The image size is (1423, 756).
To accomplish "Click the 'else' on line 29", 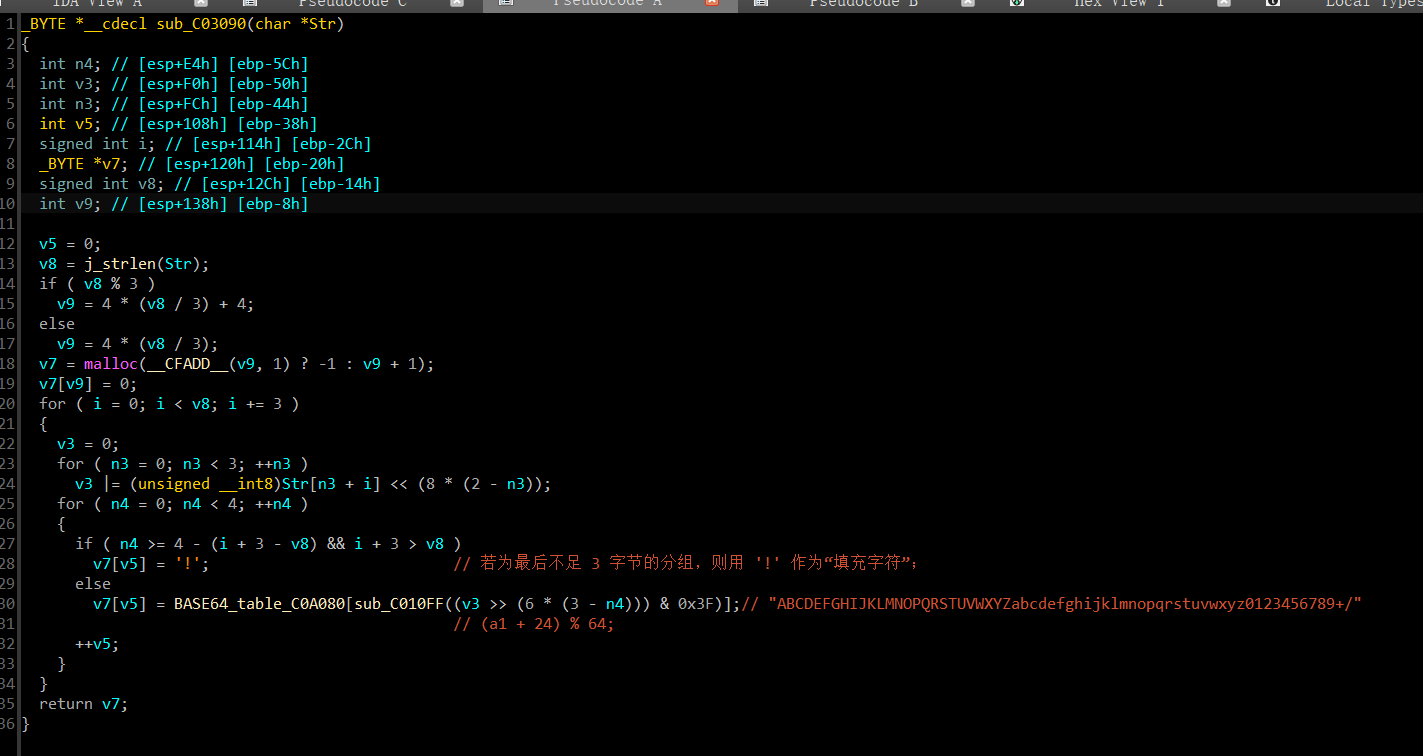I will (x=93, y=584).
